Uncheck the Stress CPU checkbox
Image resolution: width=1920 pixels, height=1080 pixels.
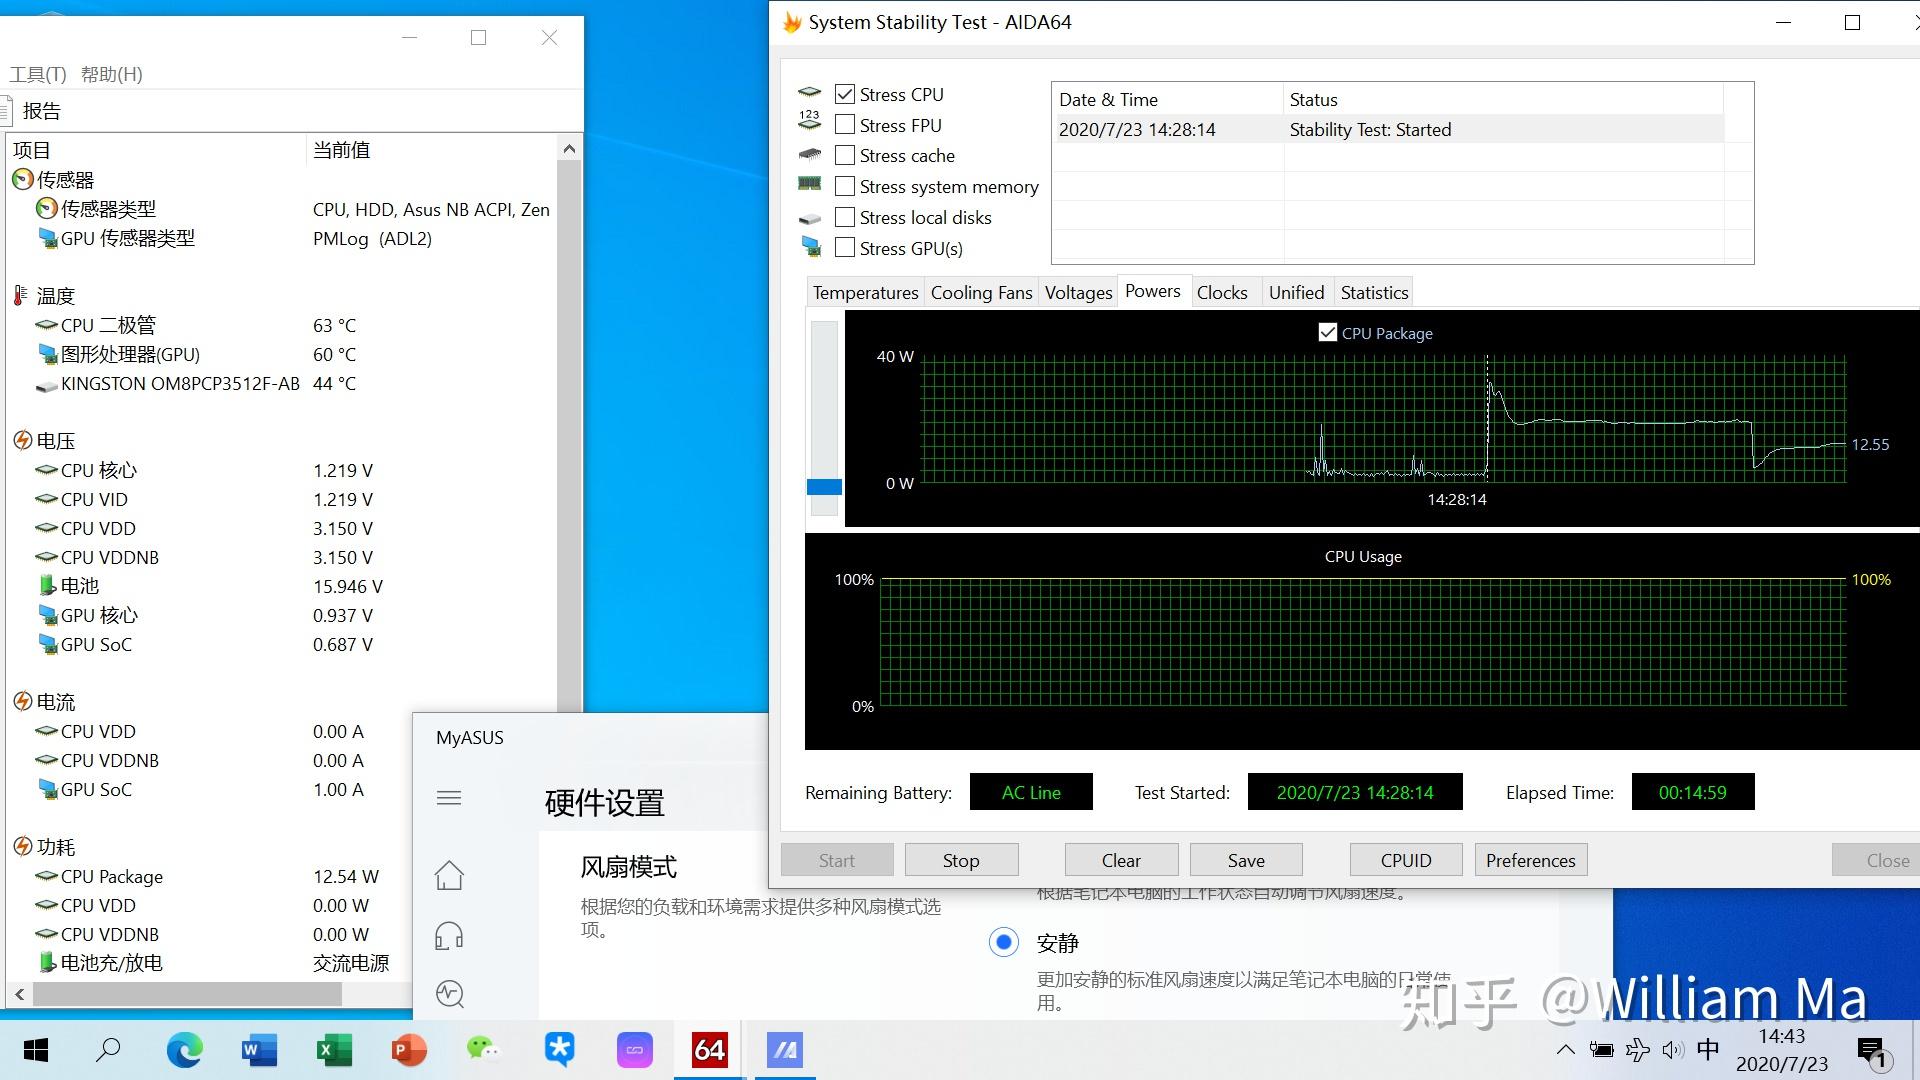click(x=845, y=94)
